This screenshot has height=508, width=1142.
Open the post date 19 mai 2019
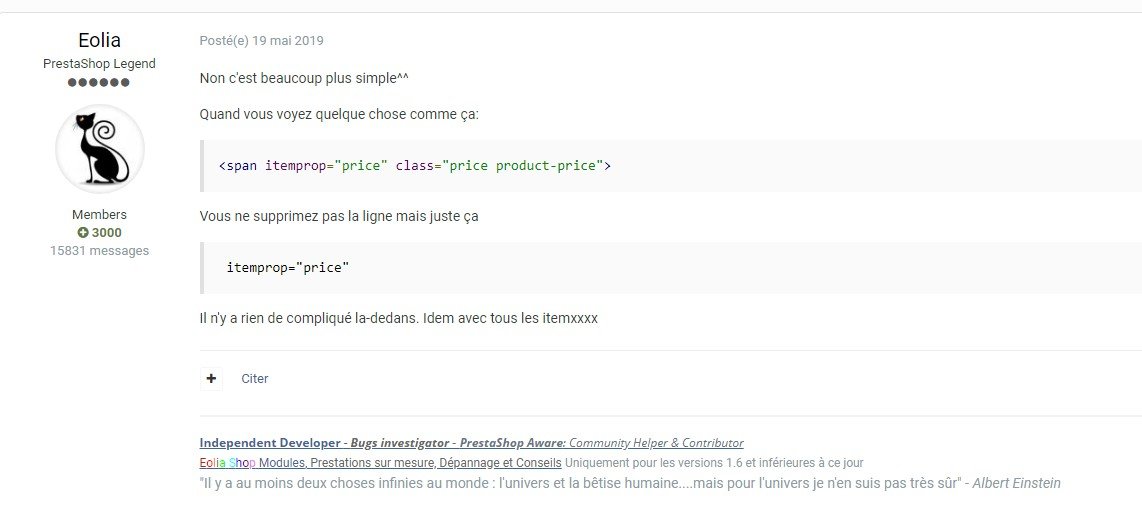coord(261,41)
